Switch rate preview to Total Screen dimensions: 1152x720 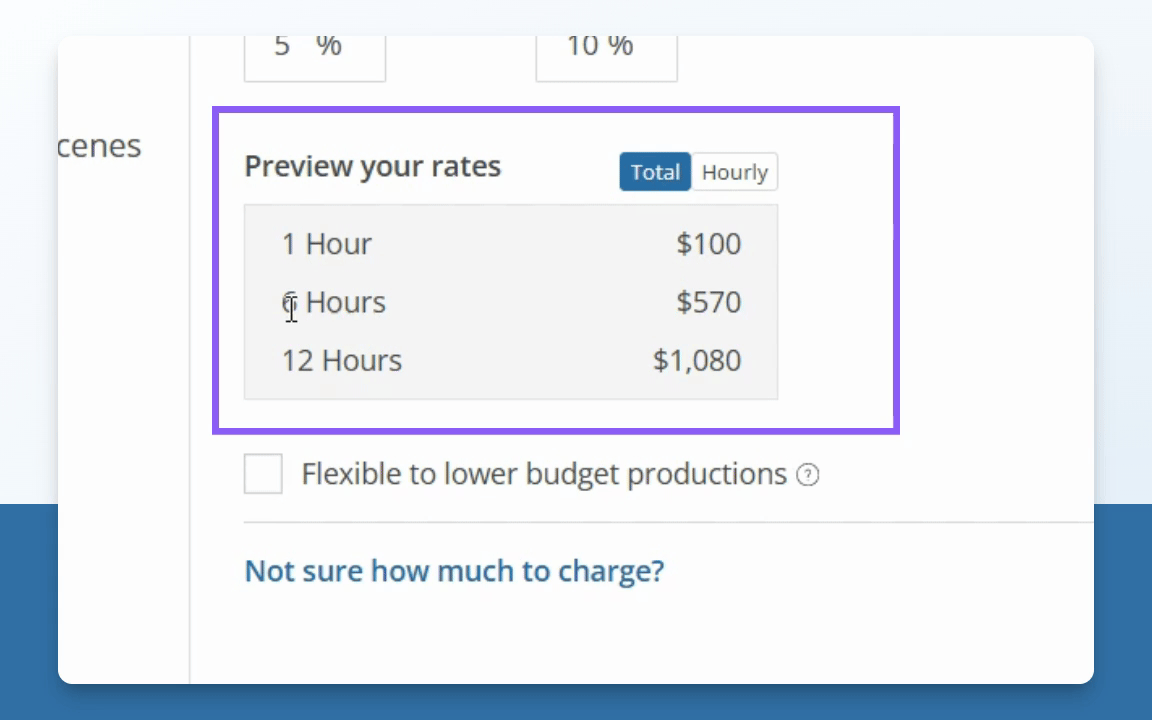[x=655, y=172]
